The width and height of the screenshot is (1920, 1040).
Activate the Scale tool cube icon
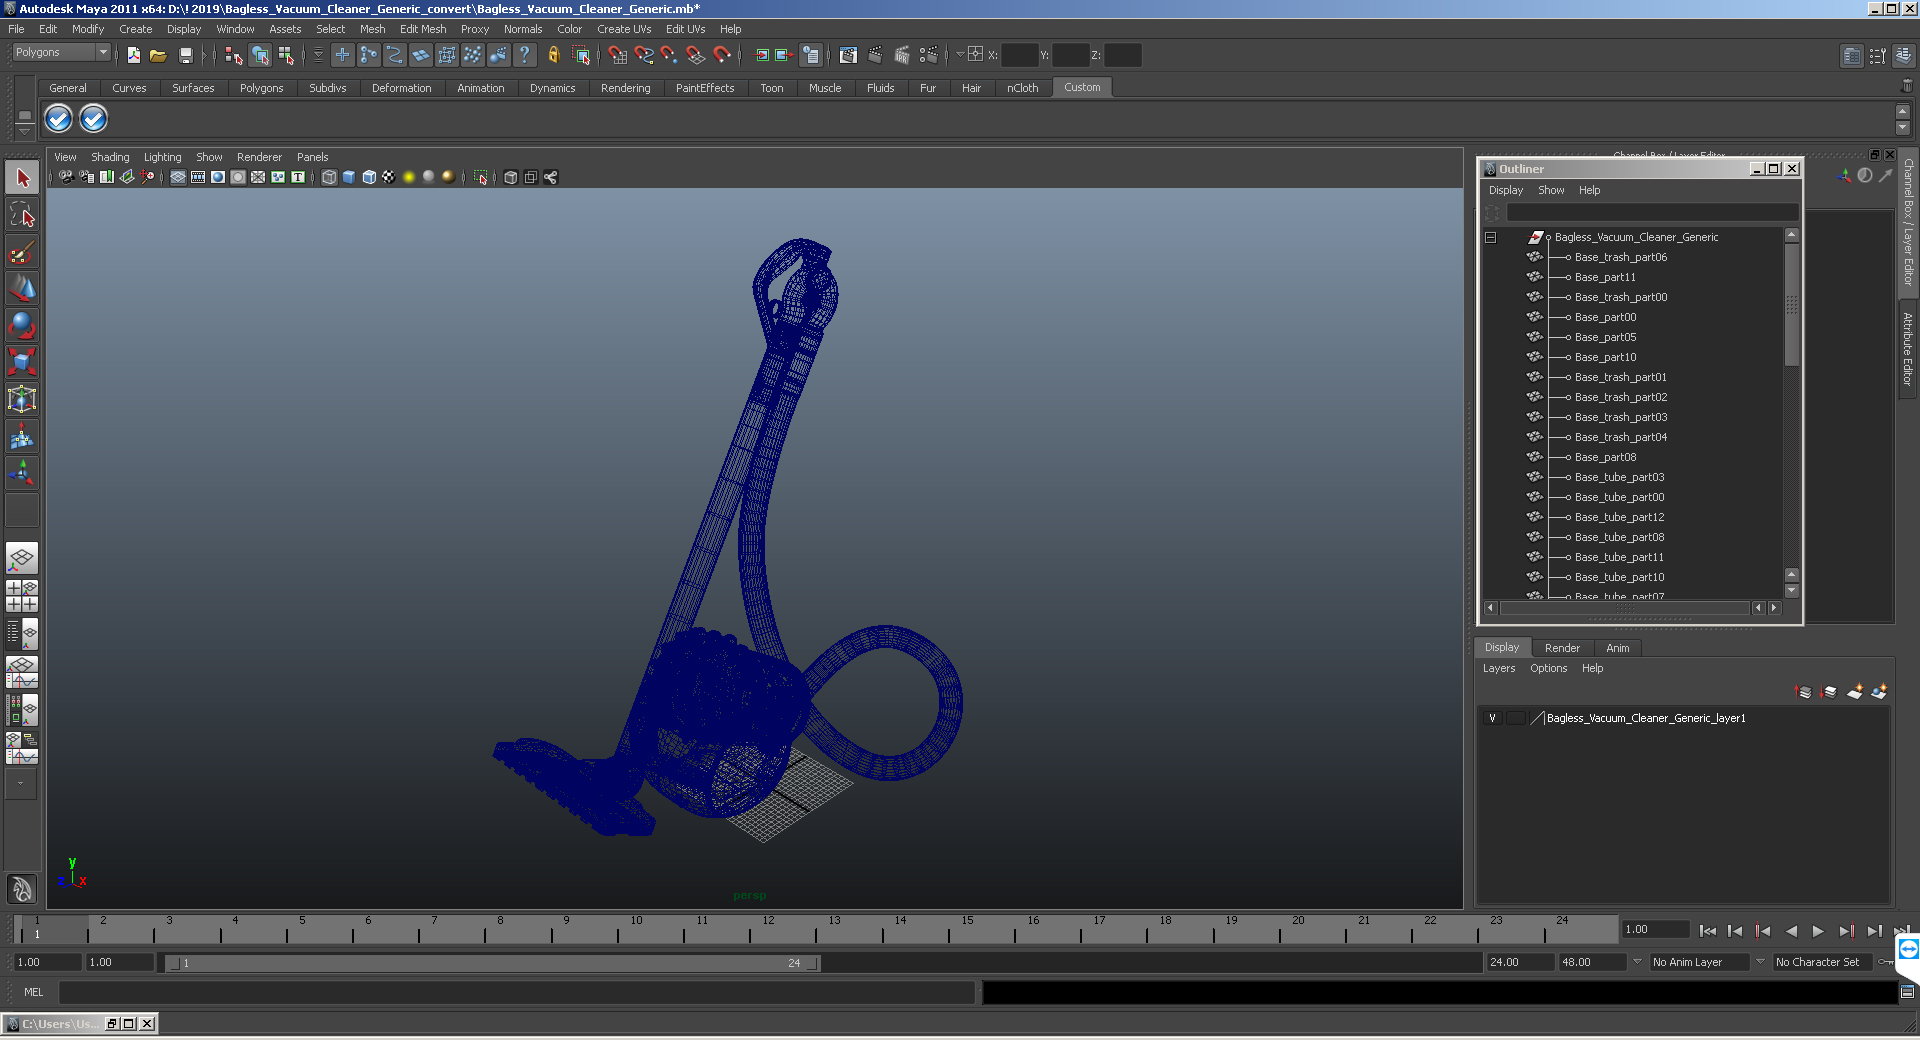click(22, 361)
